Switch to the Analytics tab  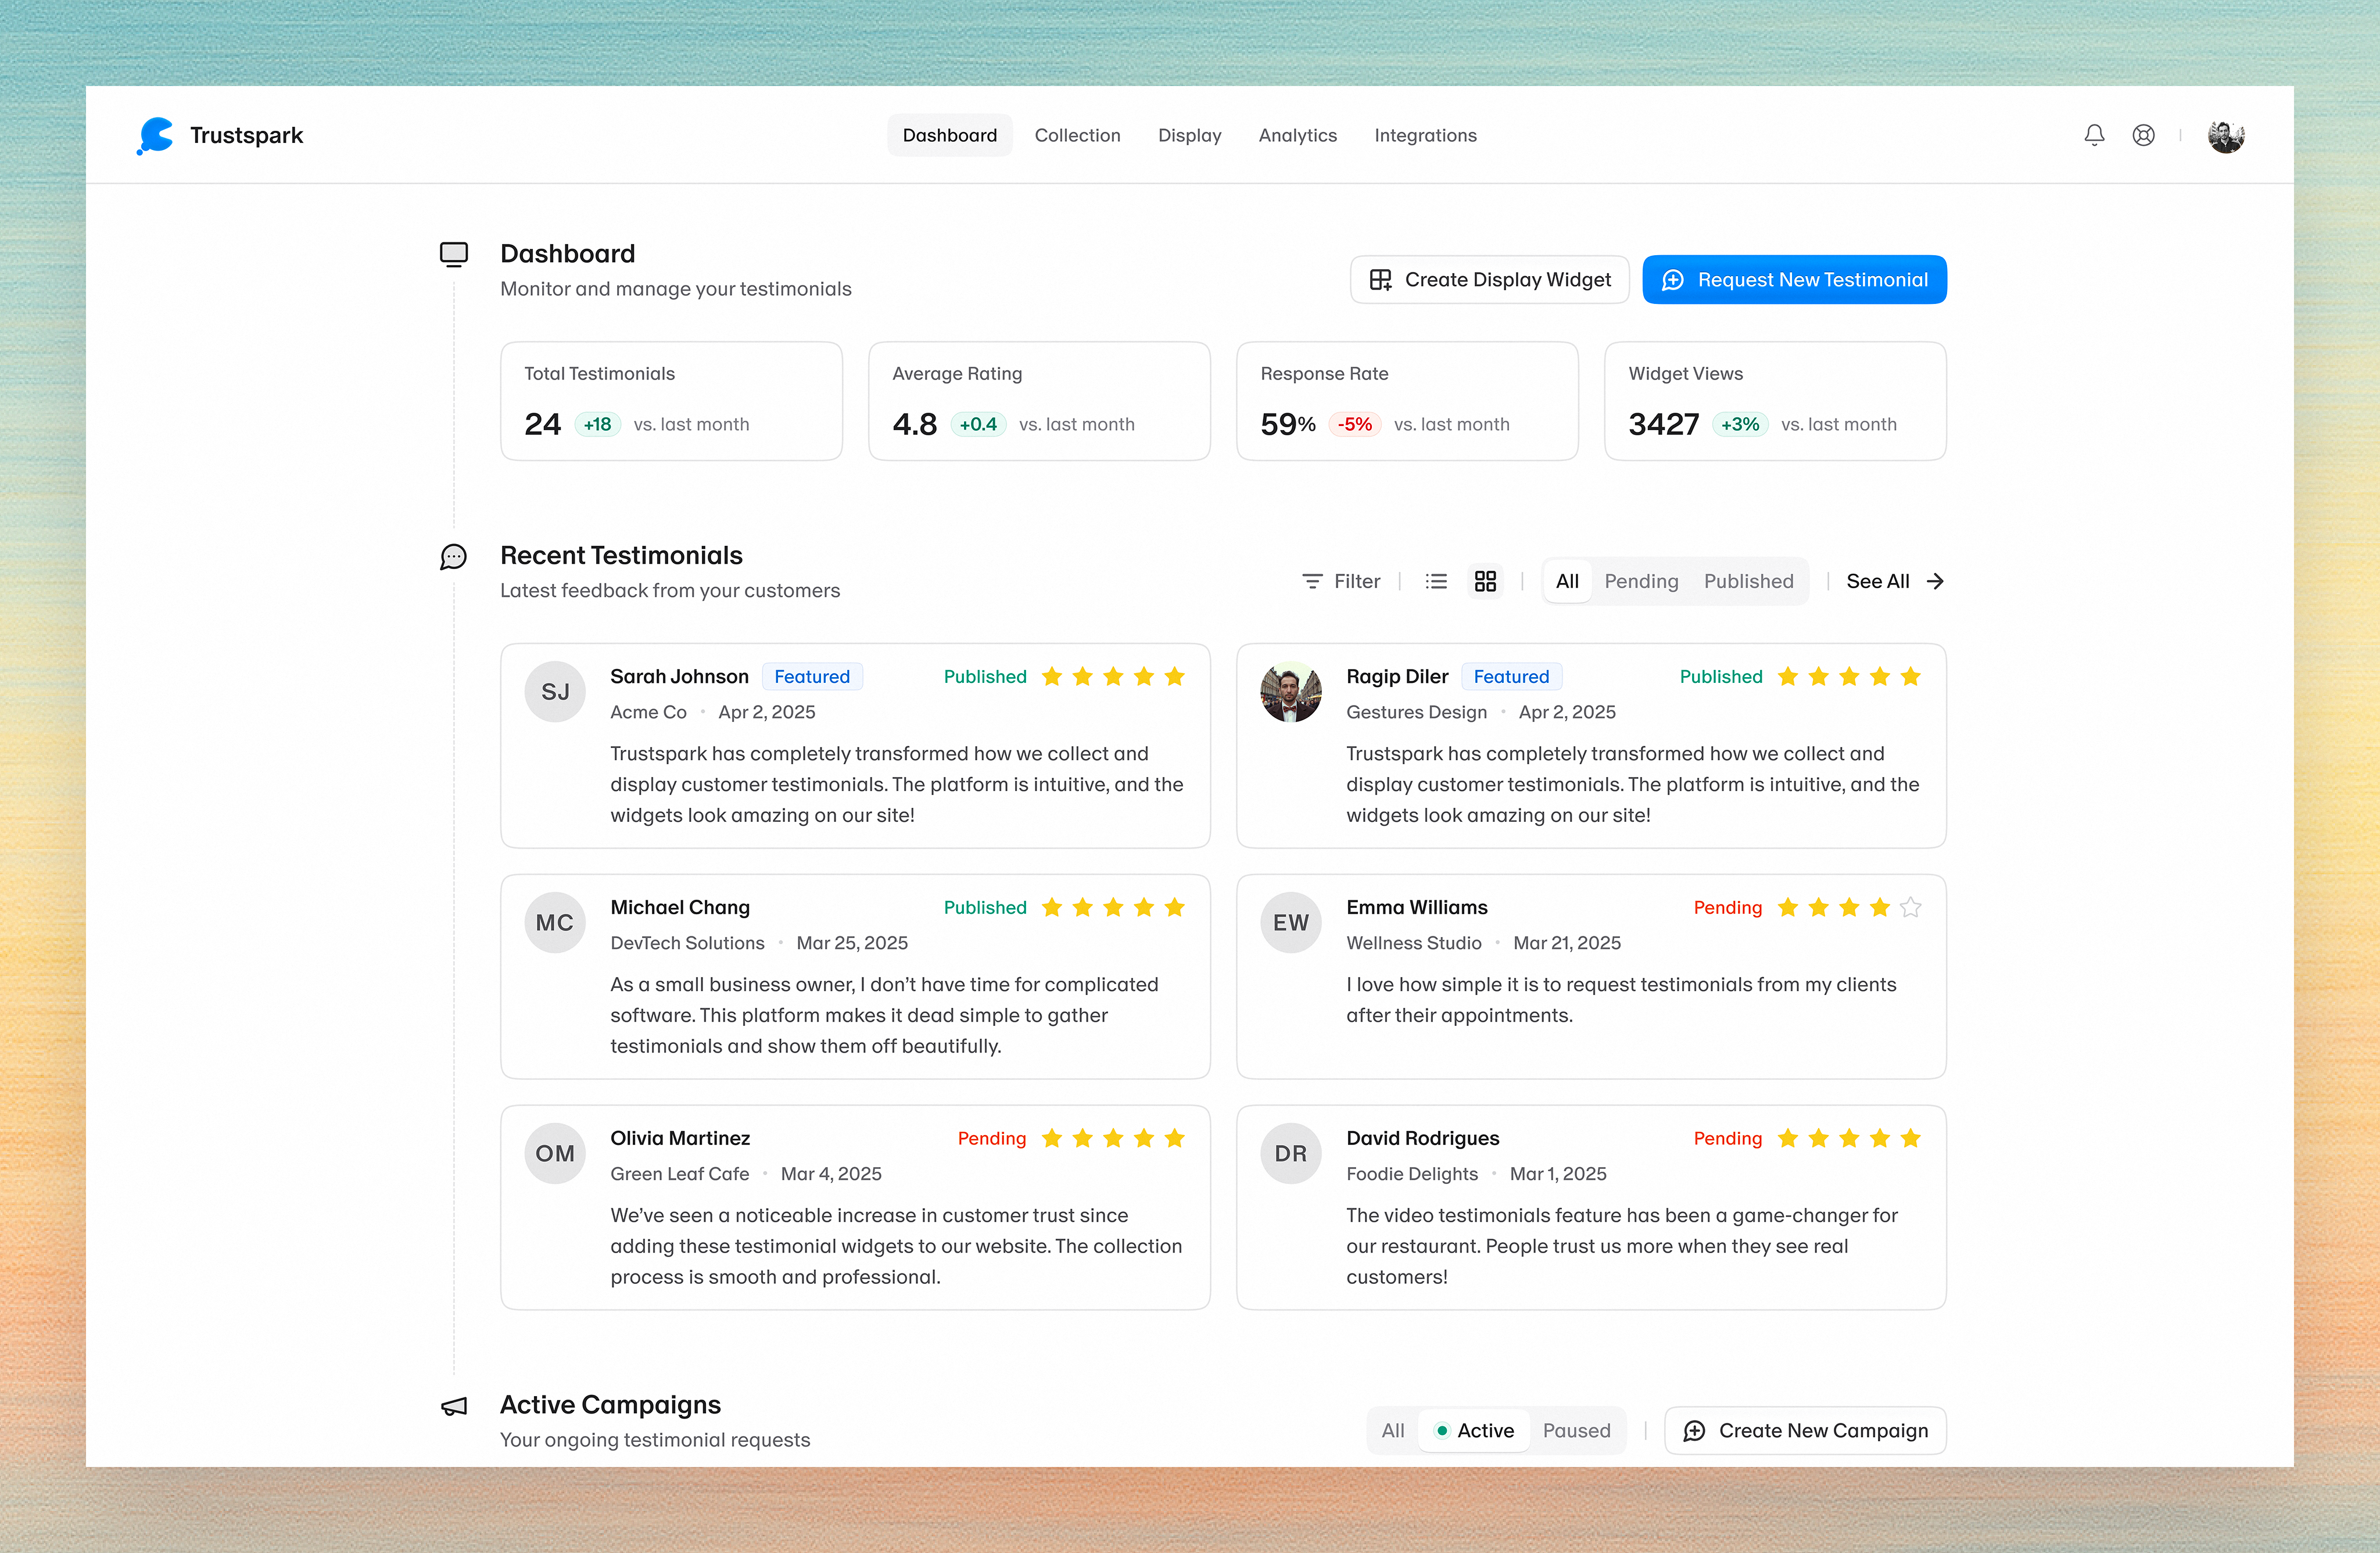coord(1297,135)
